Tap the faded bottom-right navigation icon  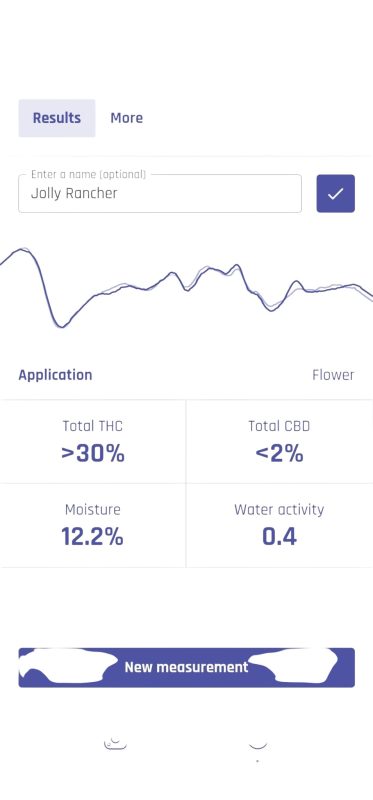(258, 745)
